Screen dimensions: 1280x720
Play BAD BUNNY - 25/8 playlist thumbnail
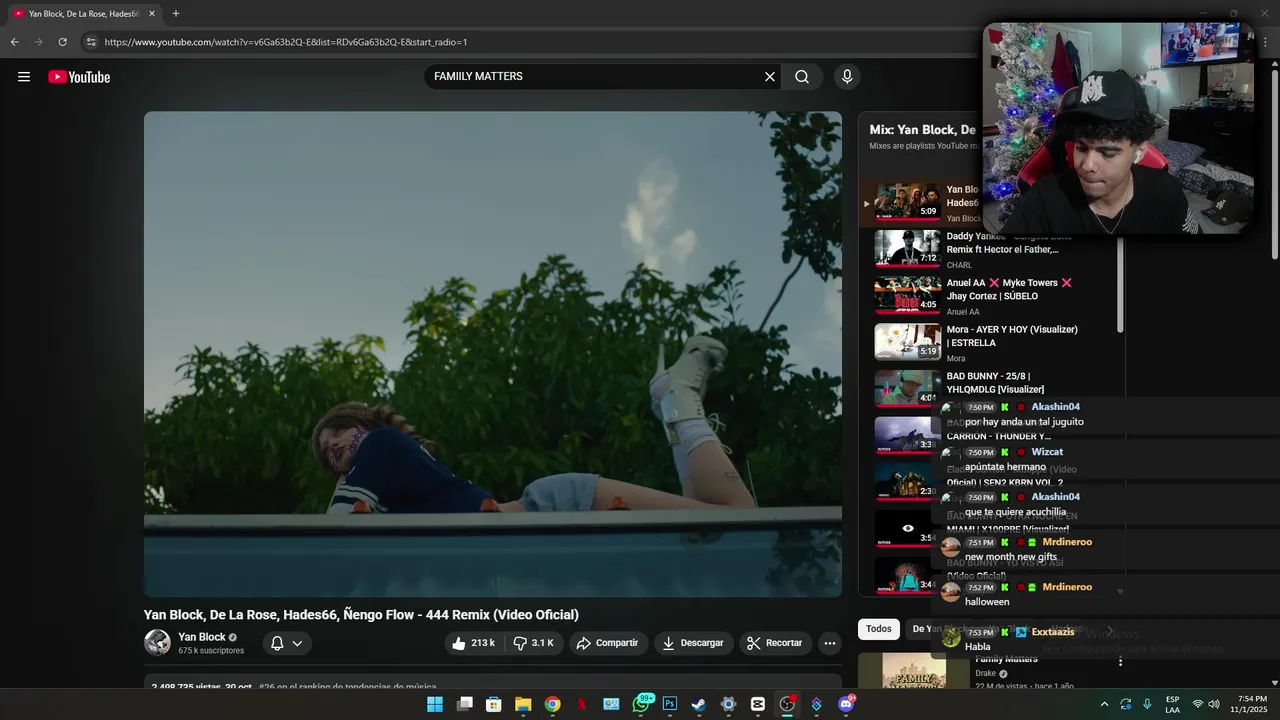[907, 388]
